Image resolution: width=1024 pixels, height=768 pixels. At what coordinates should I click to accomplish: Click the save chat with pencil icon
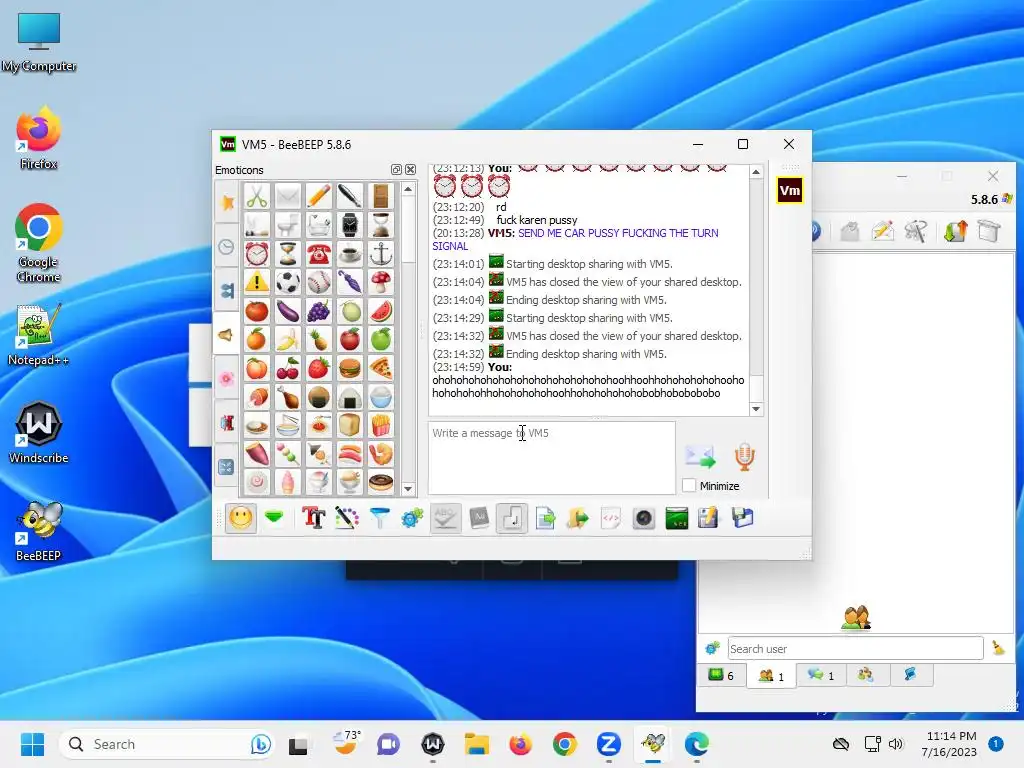709,519
